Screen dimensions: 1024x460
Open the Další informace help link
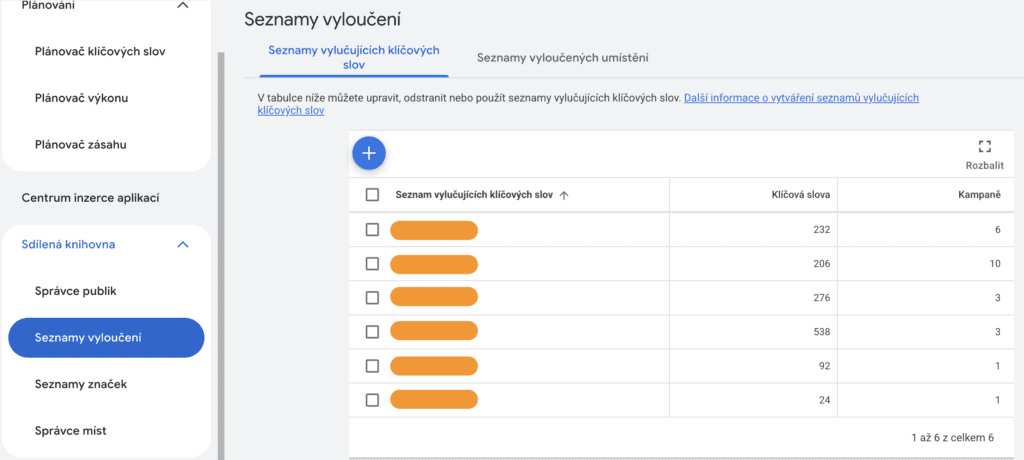[x=800, y=98]
